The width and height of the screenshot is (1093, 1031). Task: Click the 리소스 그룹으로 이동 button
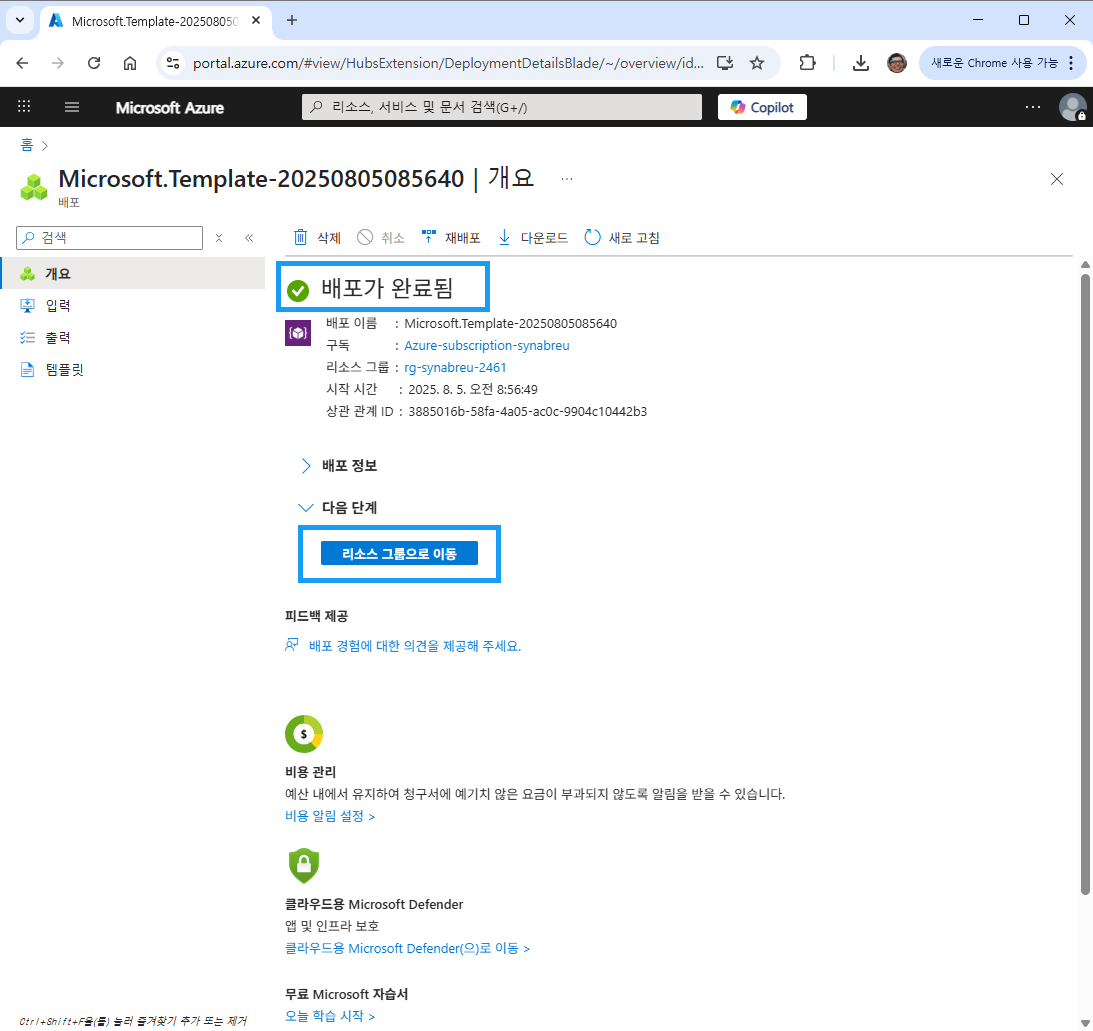(399, 553)
